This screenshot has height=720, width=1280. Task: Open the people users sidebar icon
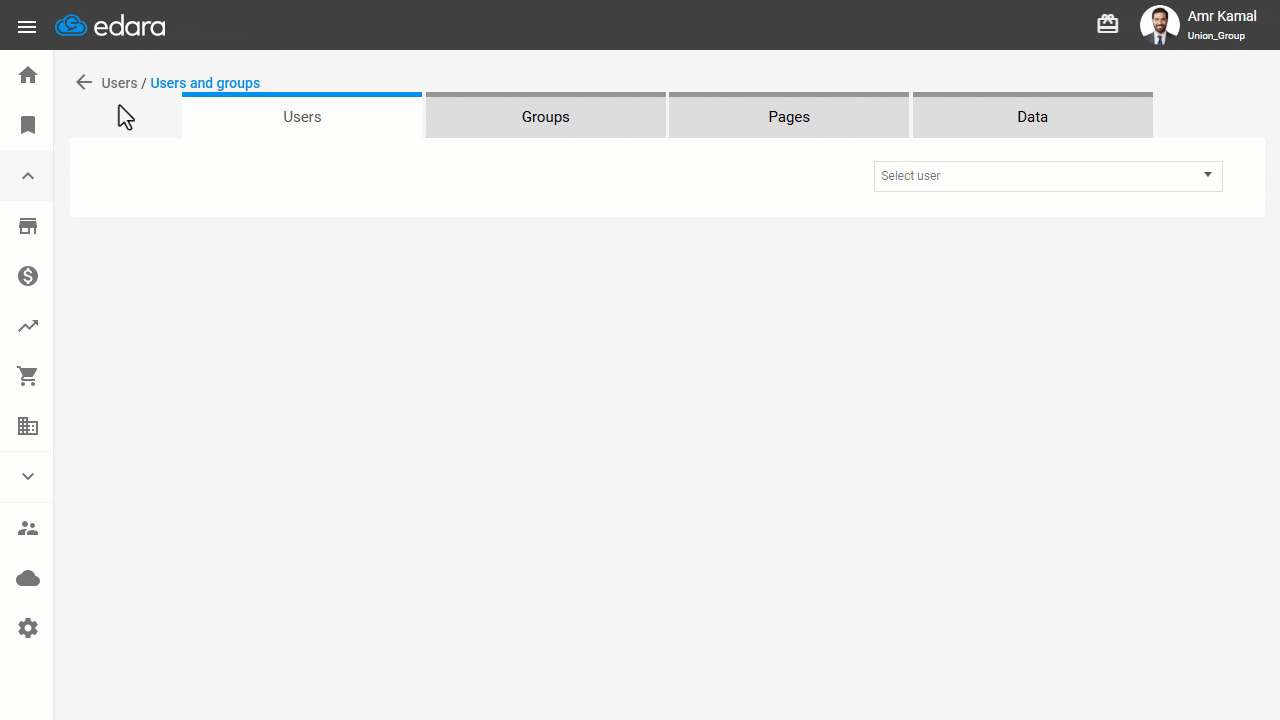coord(28,528)
